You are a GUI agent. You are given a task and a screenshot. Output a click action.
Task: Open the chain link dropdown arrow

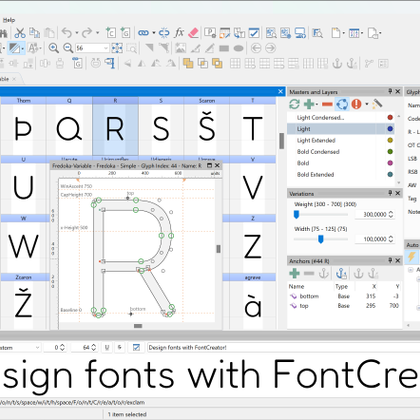[x=154, y=33]
